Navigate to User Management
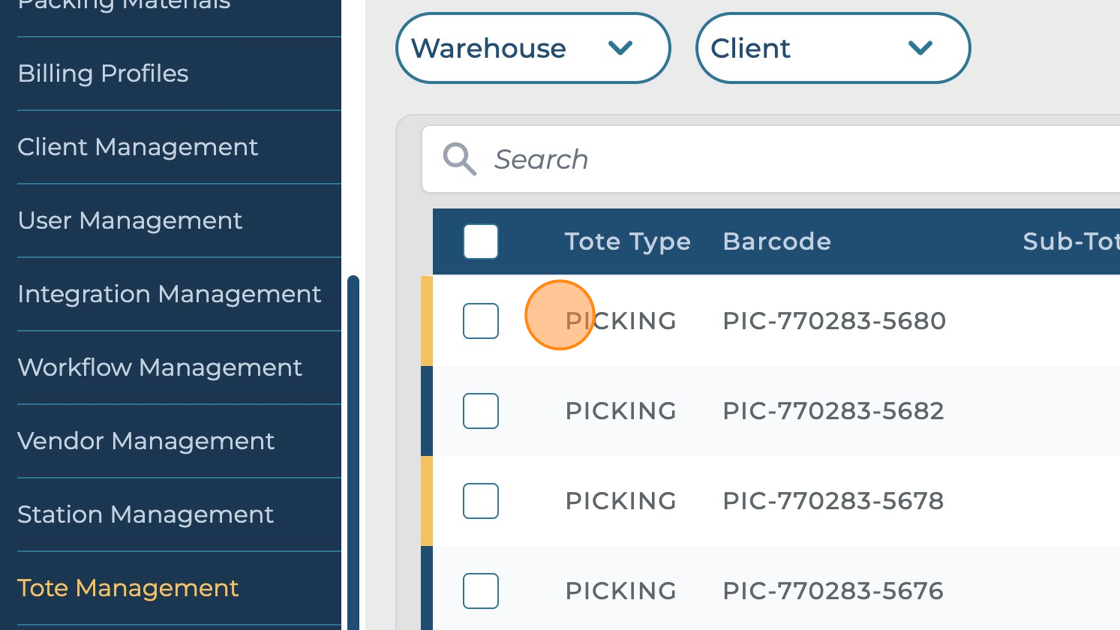 [130, 221]
